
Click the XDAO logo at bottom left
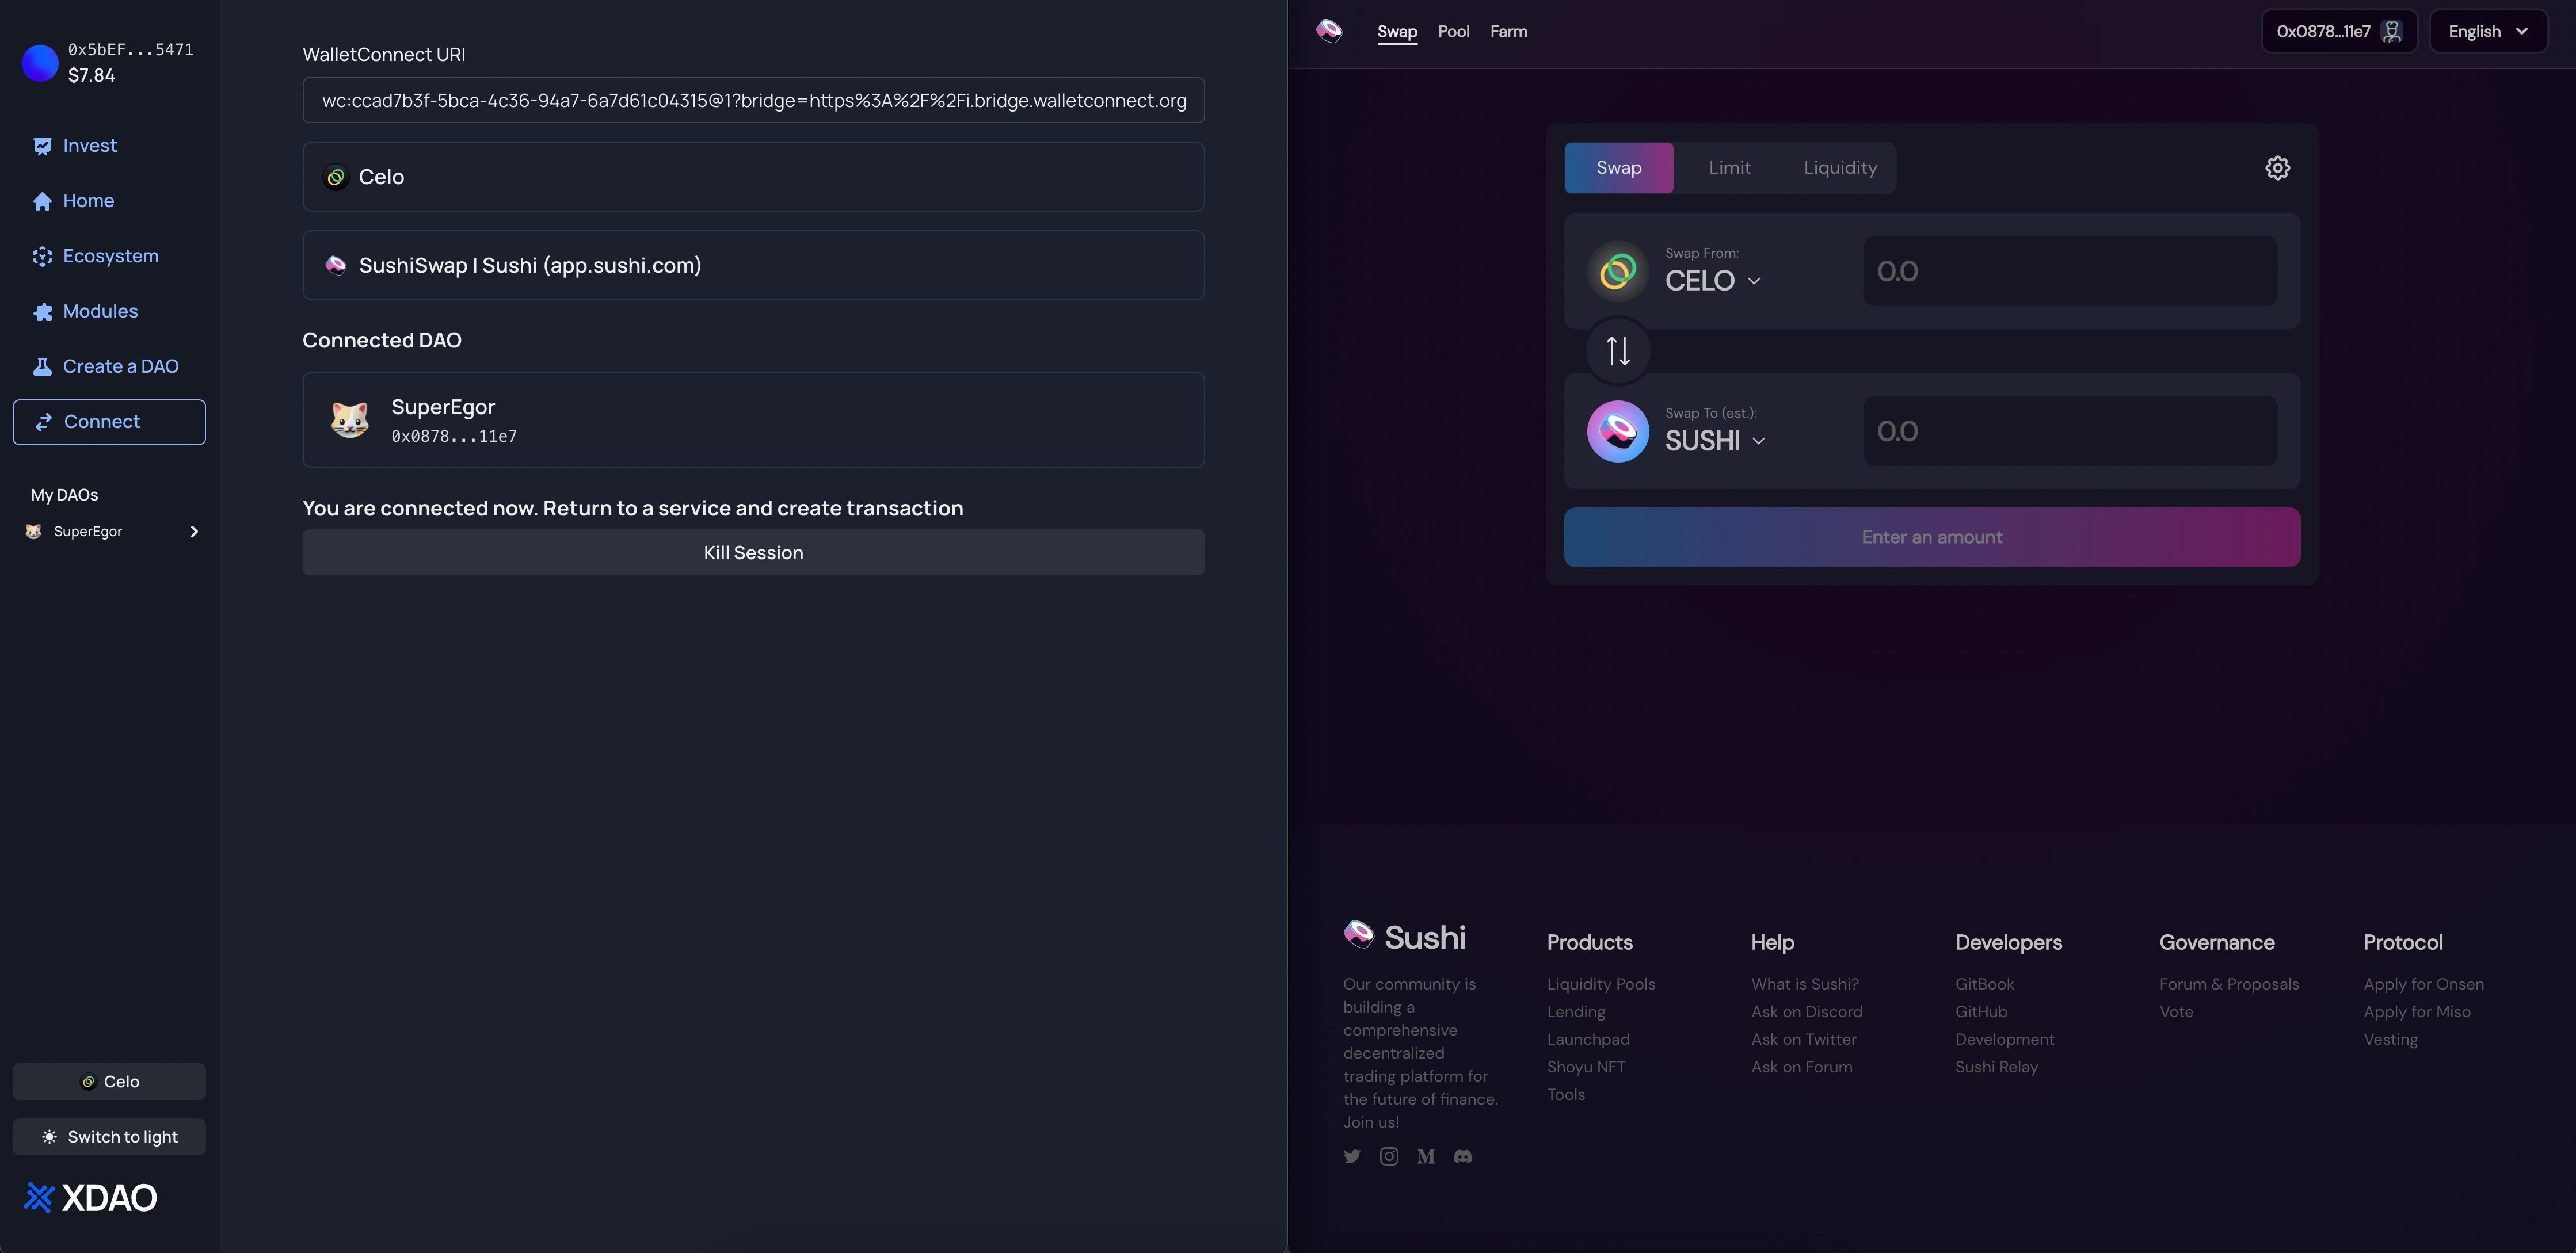coord(91,1197)
